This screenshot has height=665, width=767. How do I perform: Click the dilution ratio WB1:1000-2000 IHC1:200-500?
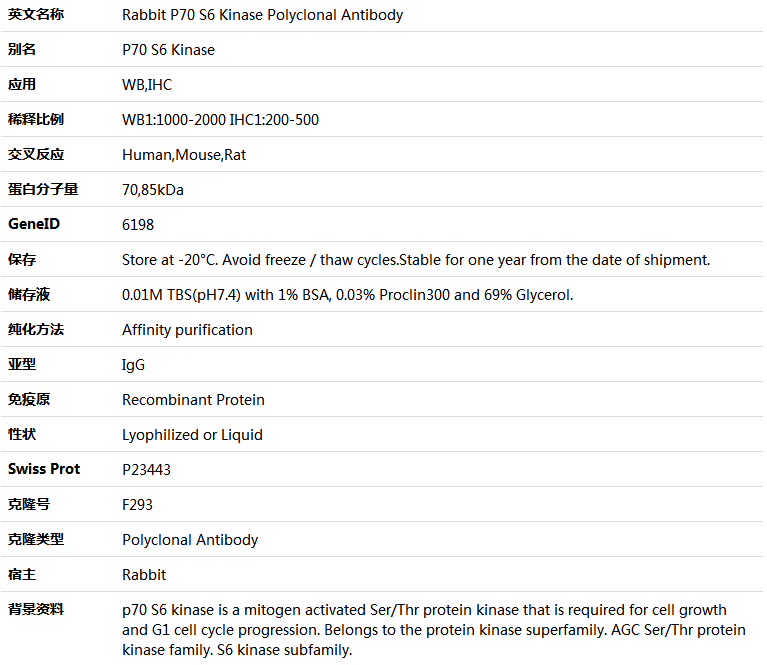(x=220, y=120)
